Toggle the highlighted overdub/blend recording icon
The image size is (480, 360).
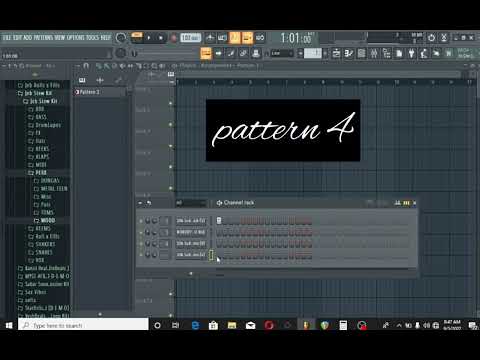point(247,38)
